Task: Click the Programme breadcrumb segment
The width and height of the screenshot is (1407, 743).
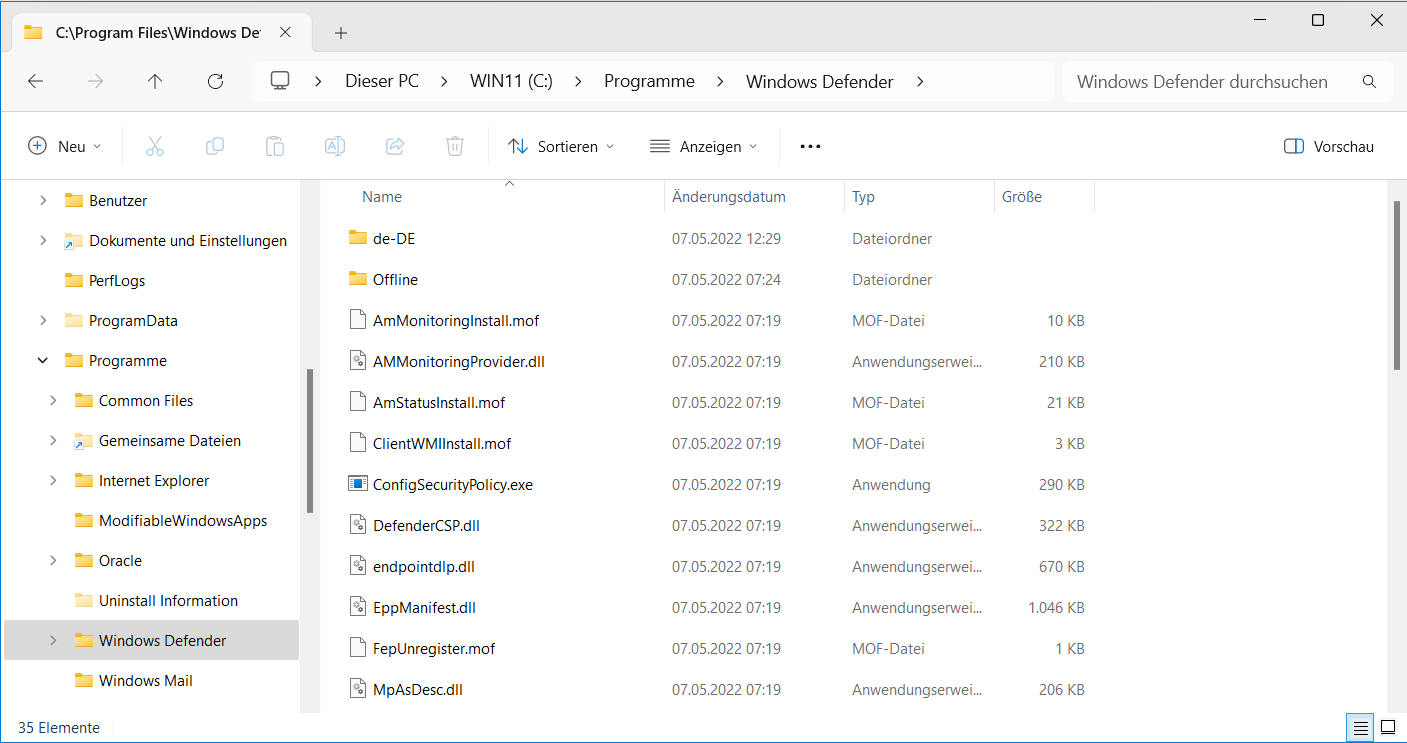Action: 649,82
